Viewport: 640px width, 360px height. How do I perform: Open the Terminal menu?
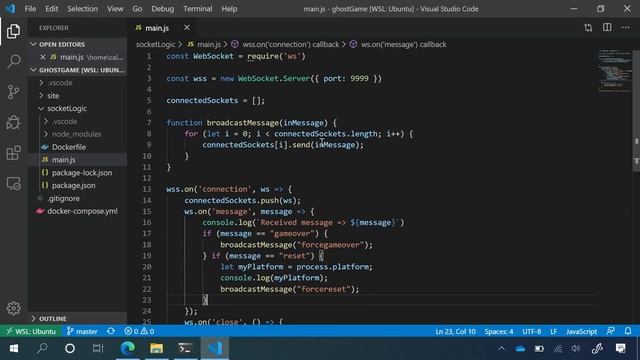point(198,9)
